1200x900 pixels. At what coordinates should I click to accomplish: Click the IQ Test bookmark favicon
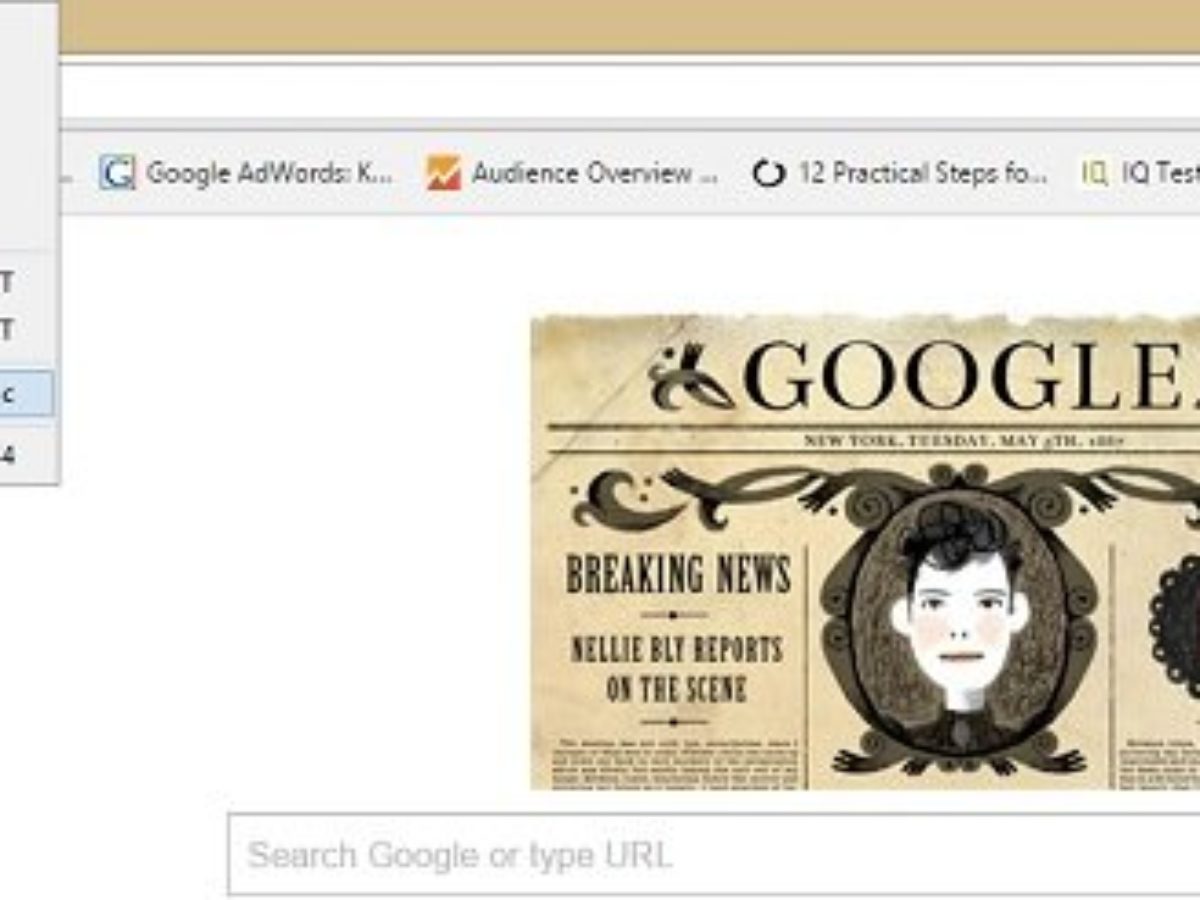pyautogui.click(x=1094, y=174)
